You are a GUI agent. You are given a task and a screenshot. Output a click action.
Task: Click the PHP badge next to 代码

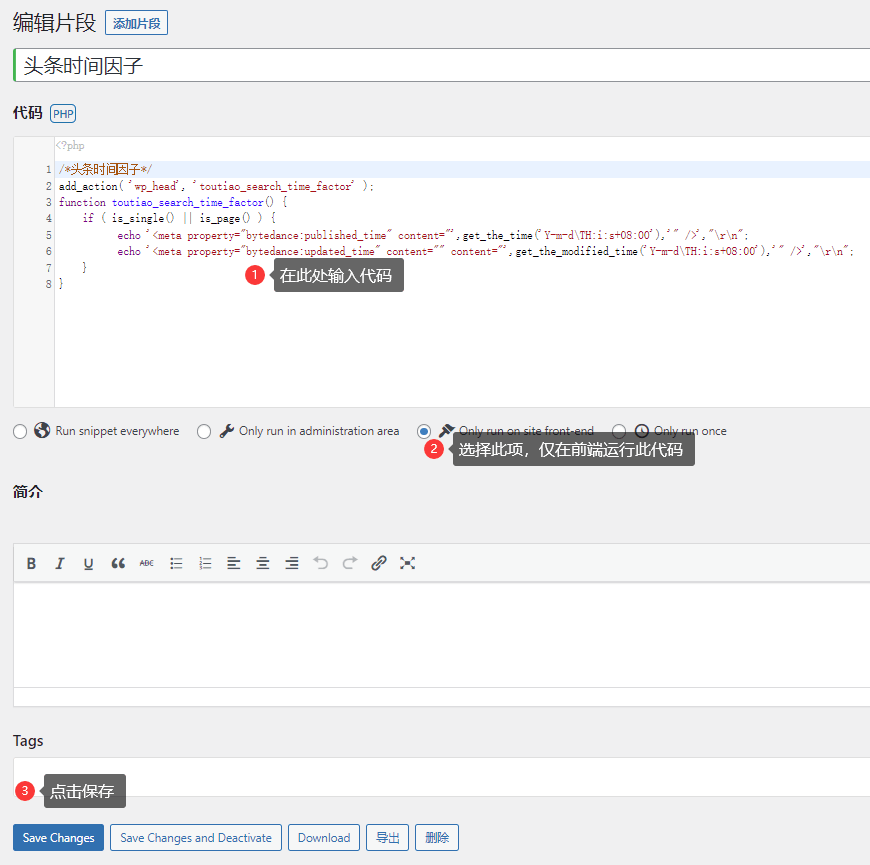[x=63, y=114]
